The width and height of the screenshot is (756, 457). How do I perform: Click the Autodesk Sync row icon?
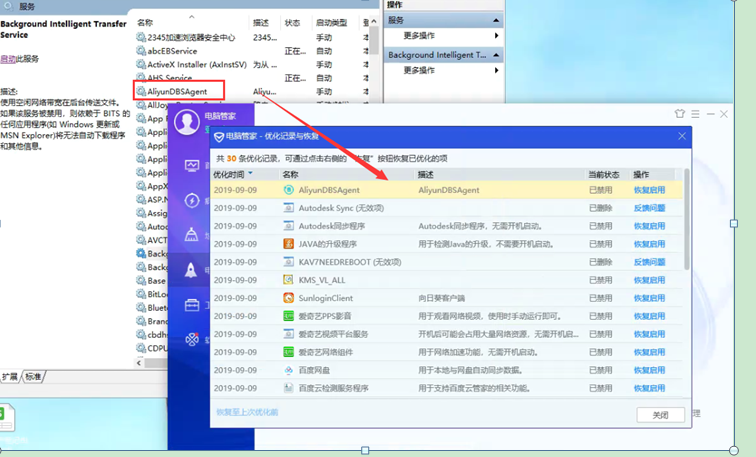click(288, 208)
